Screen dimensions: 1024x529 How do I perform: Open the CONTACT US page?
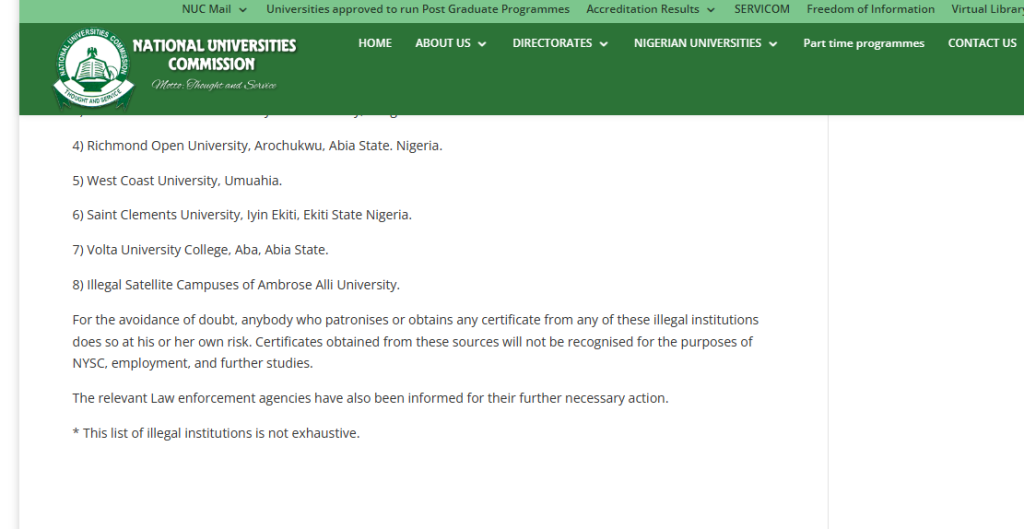click(982, 43)
